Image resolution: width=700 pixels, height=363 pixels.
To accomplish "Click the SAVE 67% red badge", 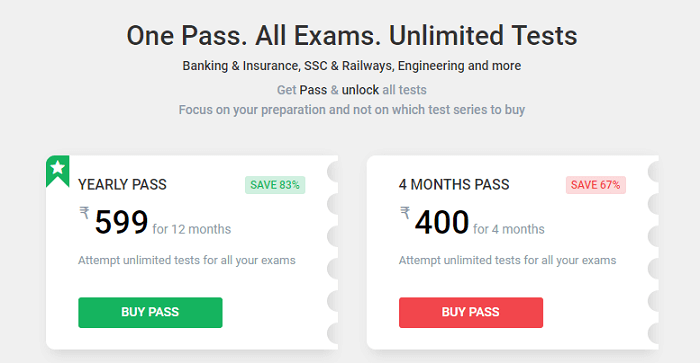I will pyautogui.click(x=596, y=185).
